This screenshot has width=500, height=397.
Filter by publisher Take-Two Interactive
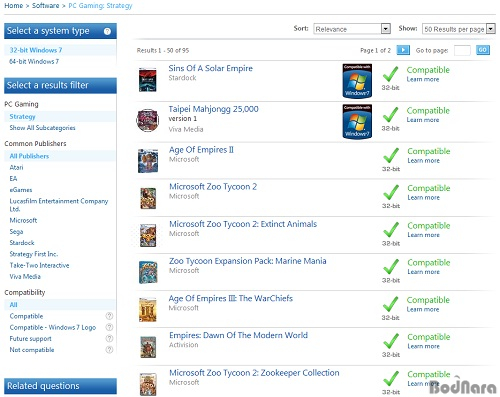click(x=39, y=265)
